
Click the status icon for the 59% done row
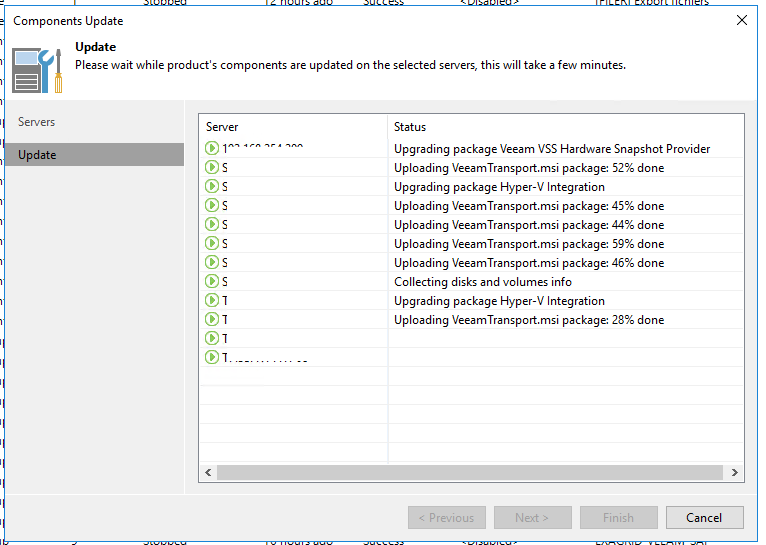tap(212, 243)
